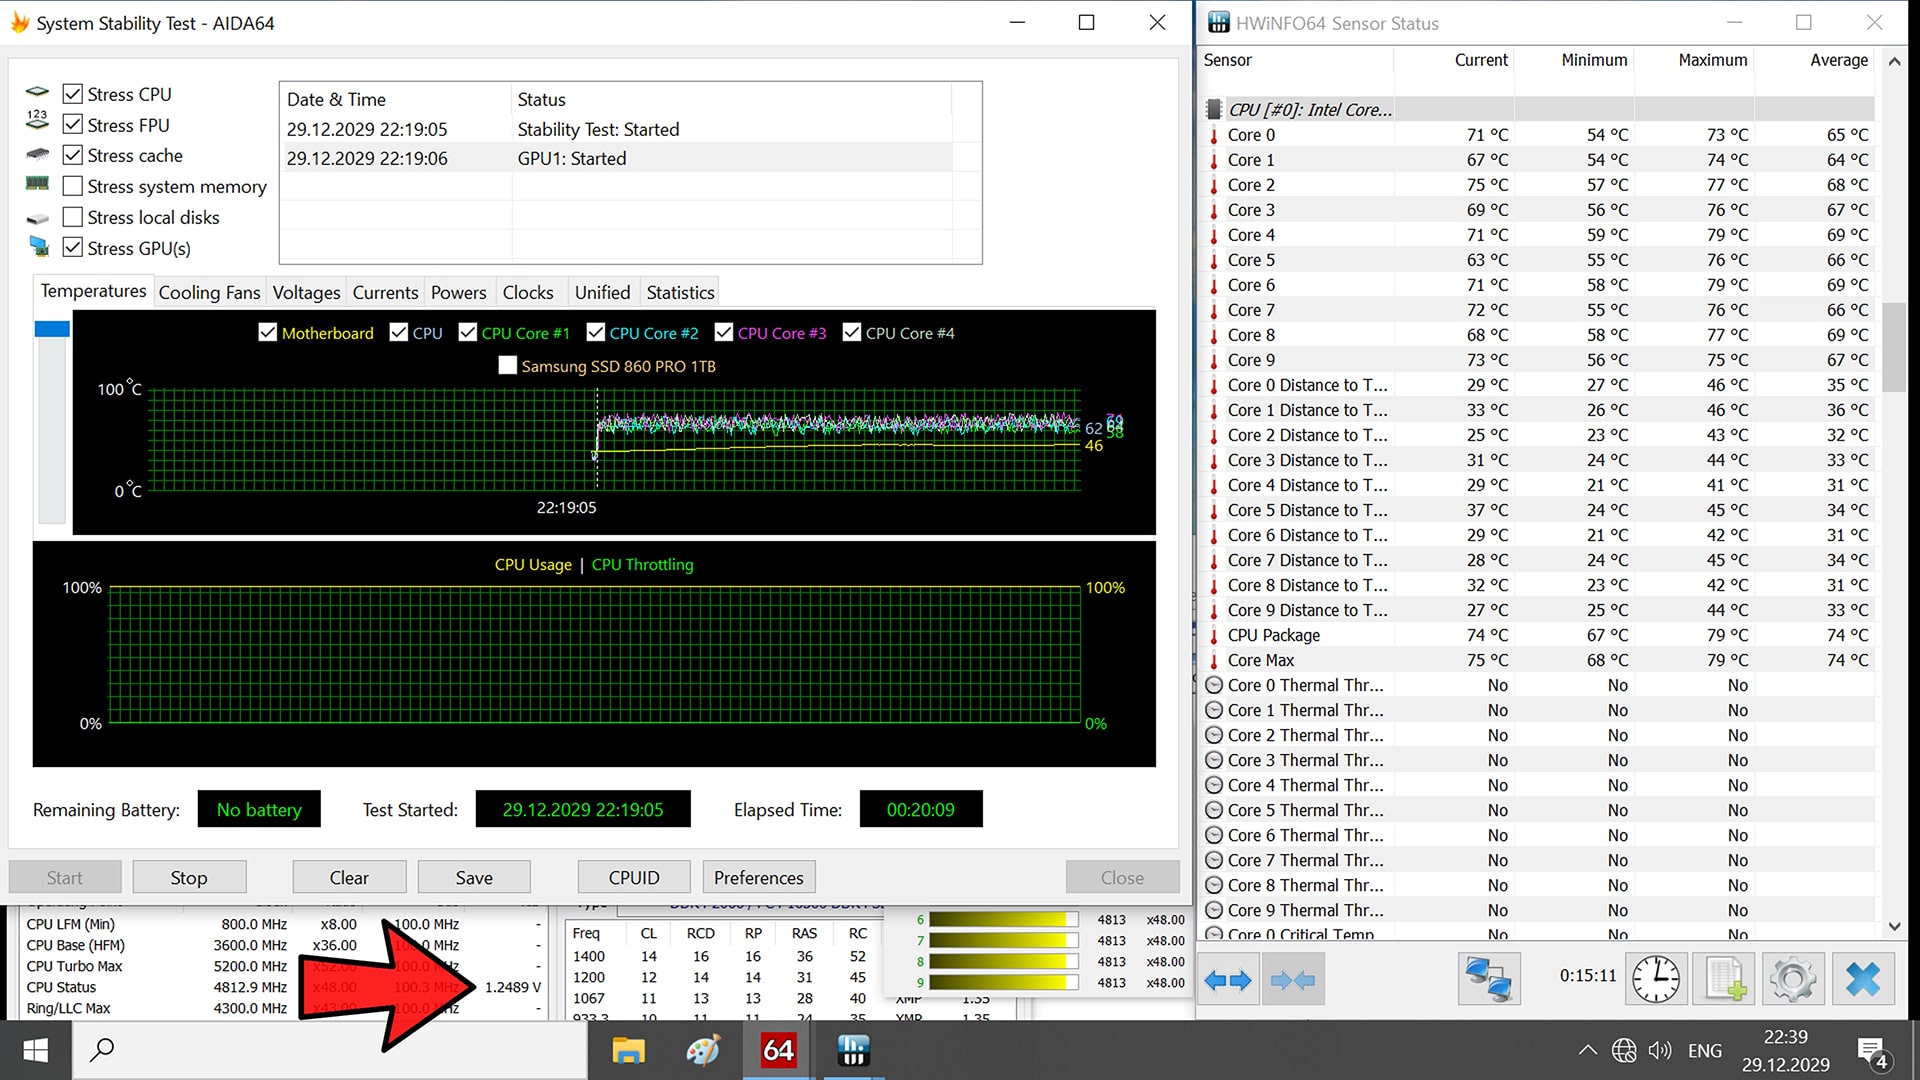
Task: Uncheck the Stress GPU(s) option
Action: (73, 248)
